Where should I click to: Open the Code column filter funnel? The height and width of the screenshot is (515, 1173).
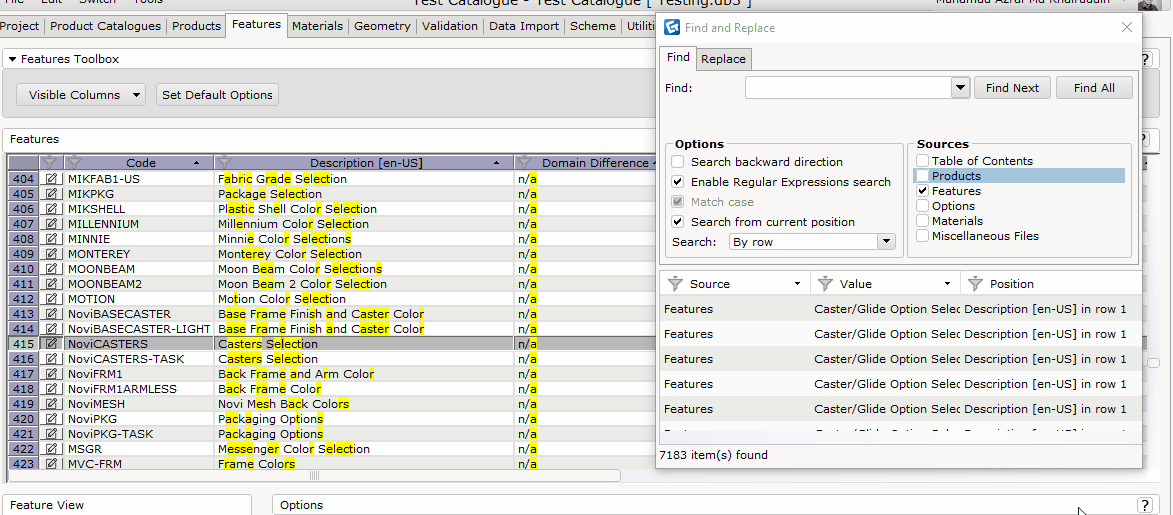(74, 162)
